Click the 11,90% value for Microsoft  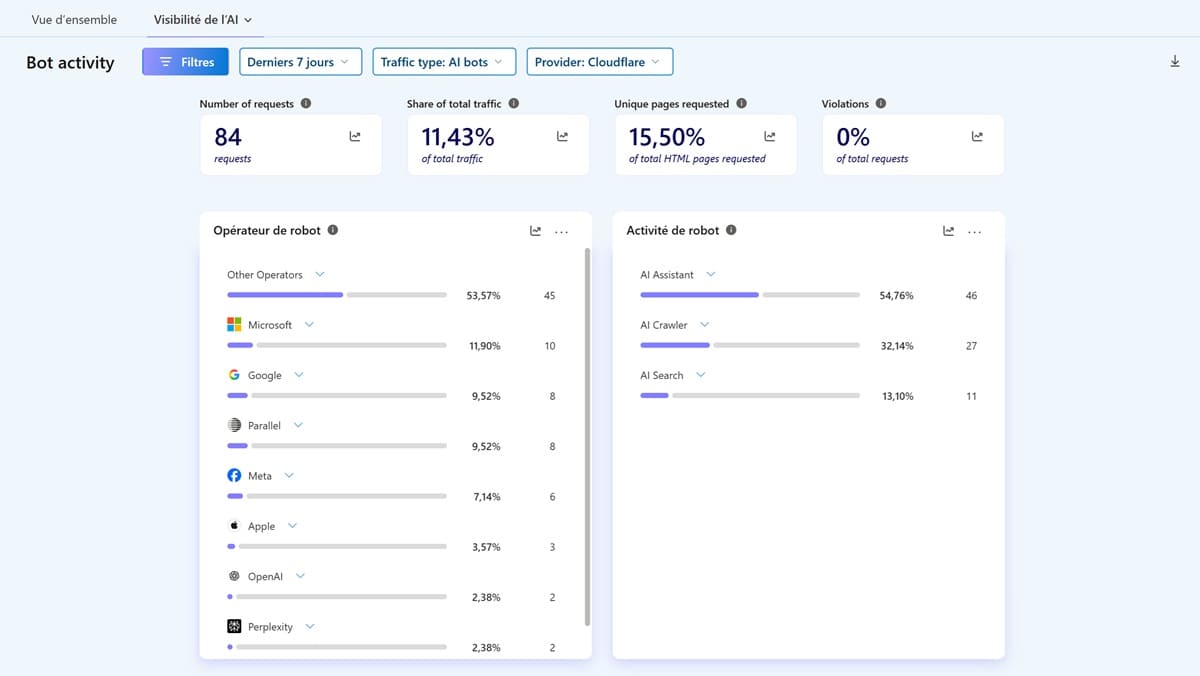(485, 346)
